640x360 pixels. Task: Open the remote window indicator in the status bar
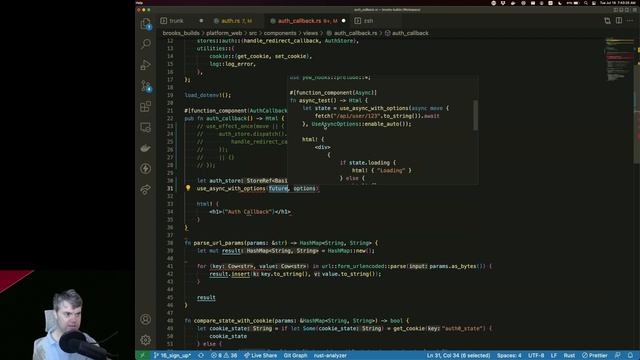click(x=142, y=356)
